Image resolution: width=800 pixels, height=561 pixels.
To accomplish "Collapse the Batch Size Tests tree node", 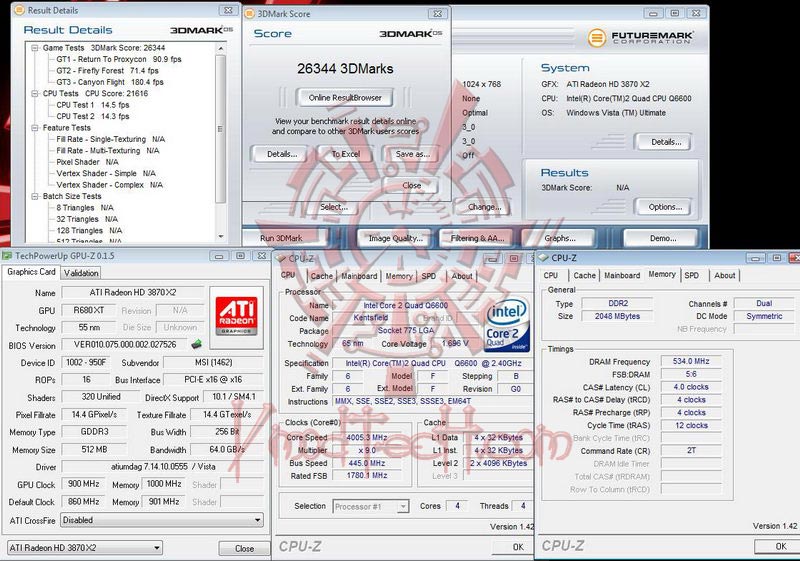I will pos(35,196).
